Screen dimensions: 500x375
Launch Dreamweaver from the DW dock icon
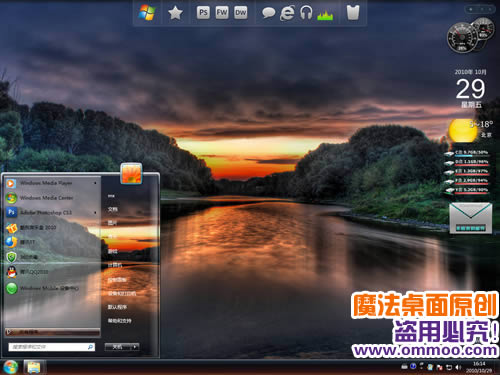[x=240, y=13]
